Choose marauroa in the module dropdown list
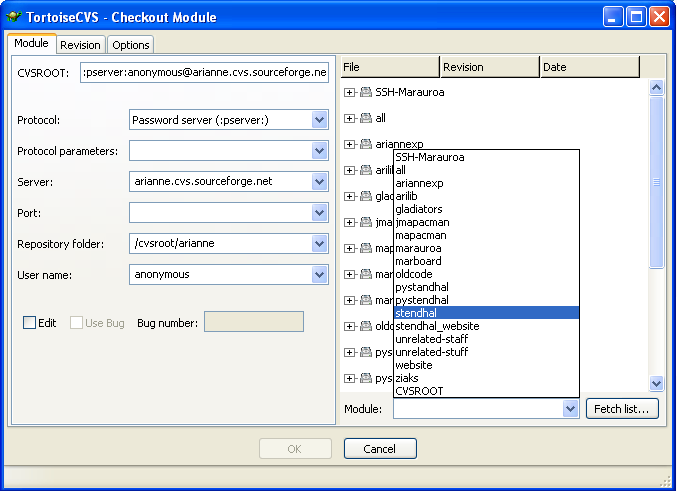677x491 pixels. (420, 248)
